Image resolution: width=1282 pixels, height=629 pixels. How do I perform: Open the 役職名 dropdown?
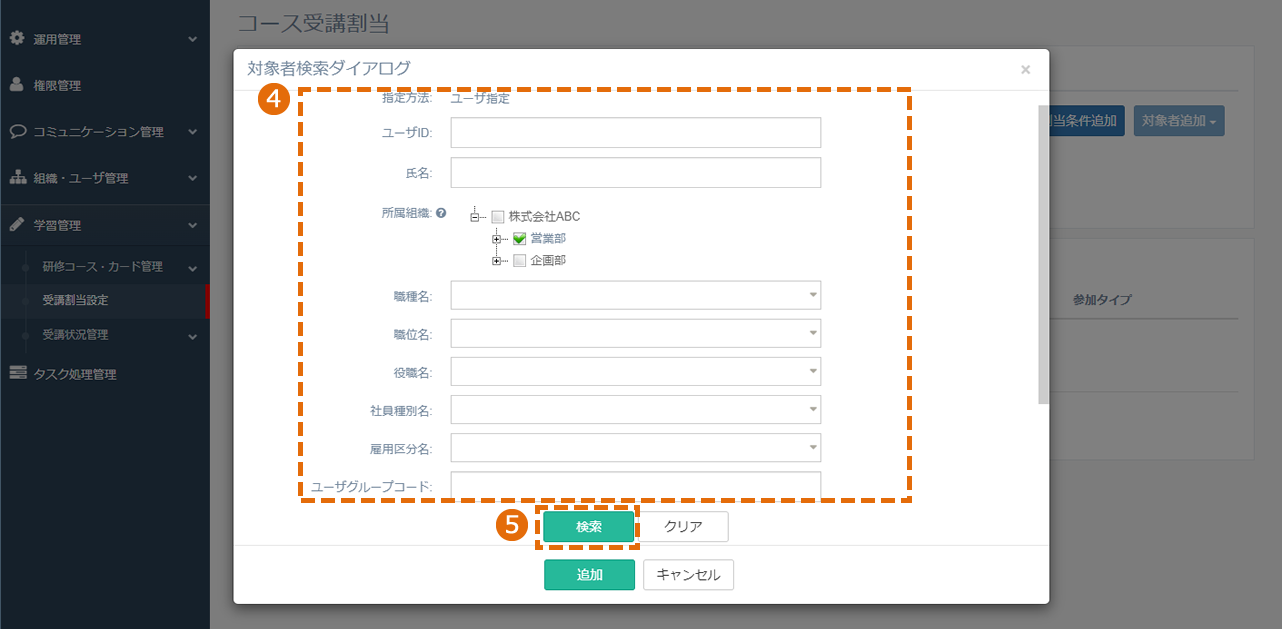(636, 372)
